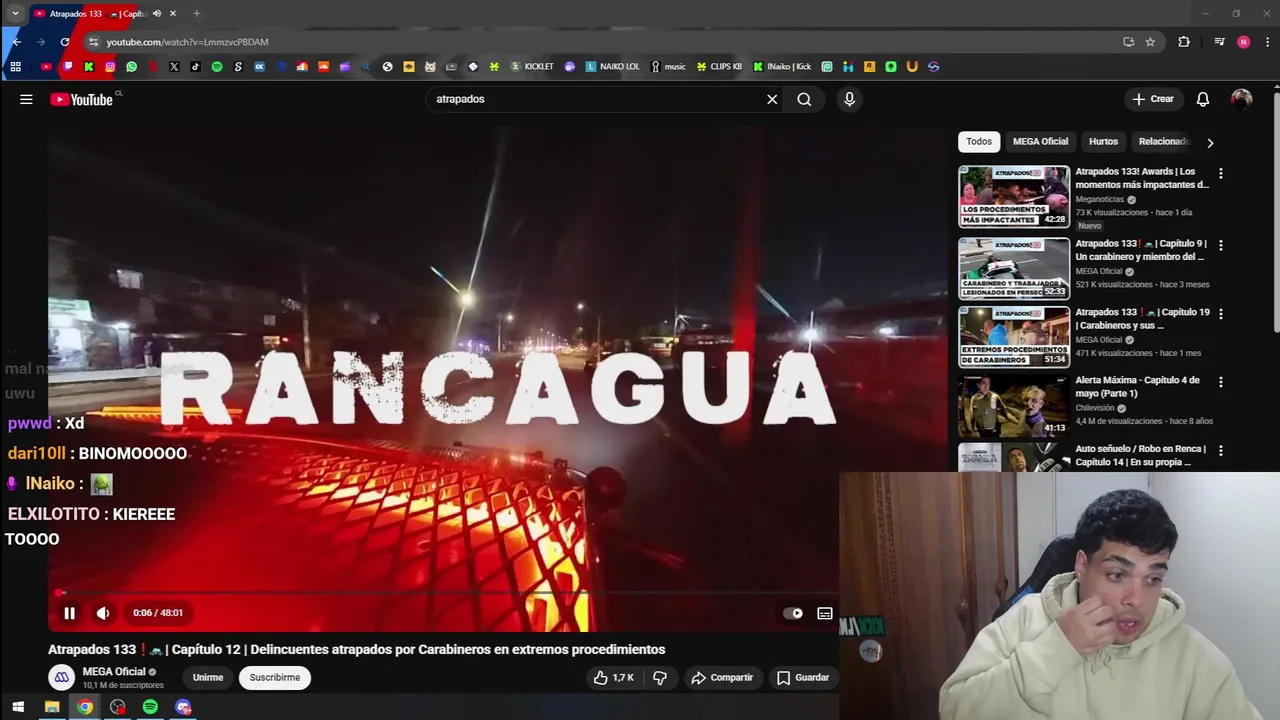Open the YouTube hamburger guide menu
Image resolution: width=1280 pixels, height=720 pixels.
tap(26, 99)
